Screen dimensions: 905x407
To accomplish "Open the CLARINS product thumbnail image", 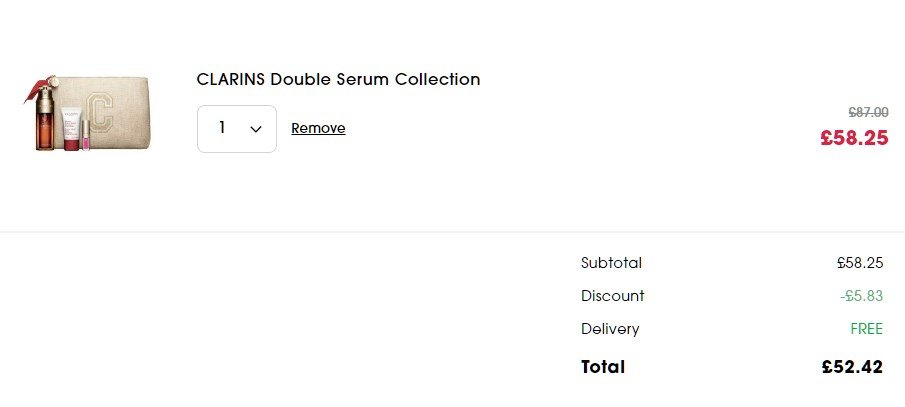I will 84,113.
